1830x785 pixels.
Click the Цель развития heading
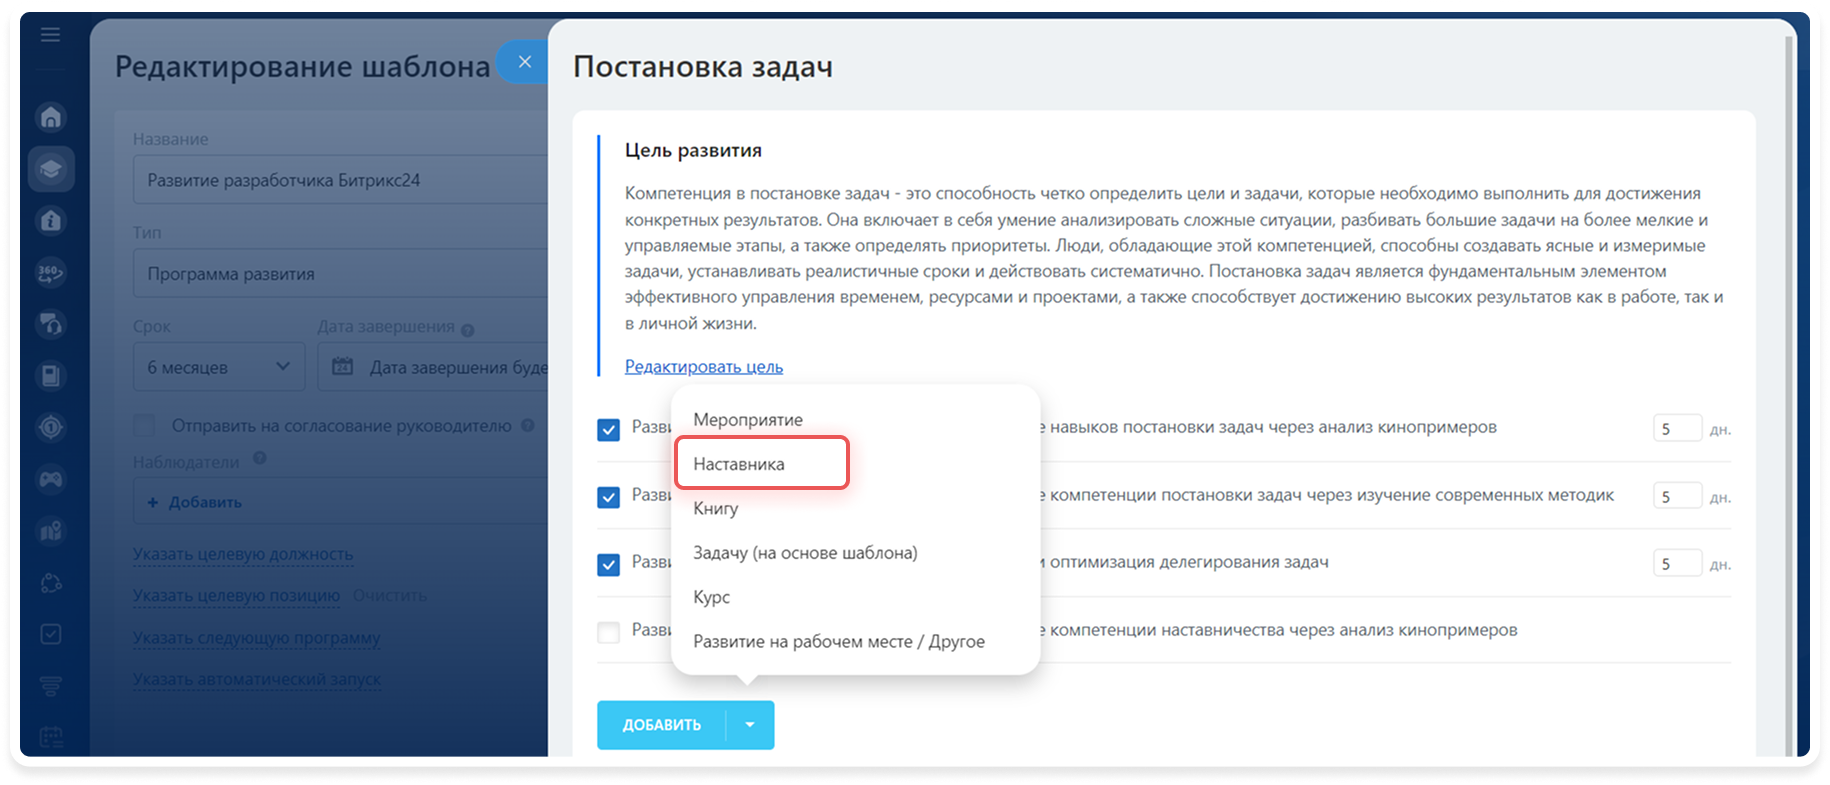pos(693,150)
